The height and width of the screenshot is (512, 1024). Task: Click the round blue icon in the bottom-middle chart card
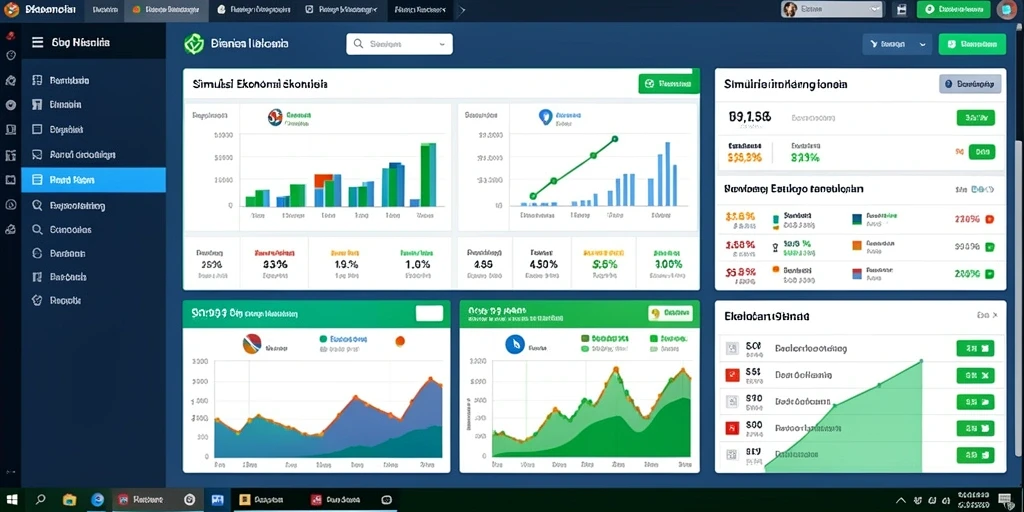pos(515,344)
